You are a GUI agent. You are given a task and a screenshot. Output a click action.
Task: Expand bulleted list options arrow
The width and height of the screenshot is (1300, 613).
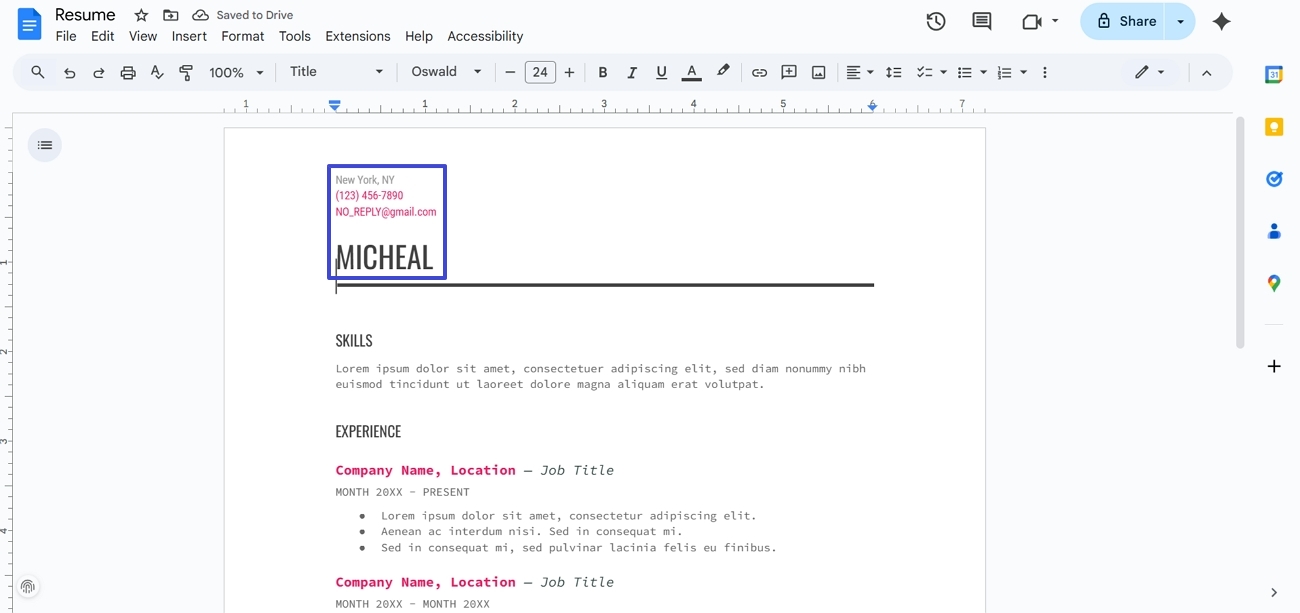pos(984,72)
